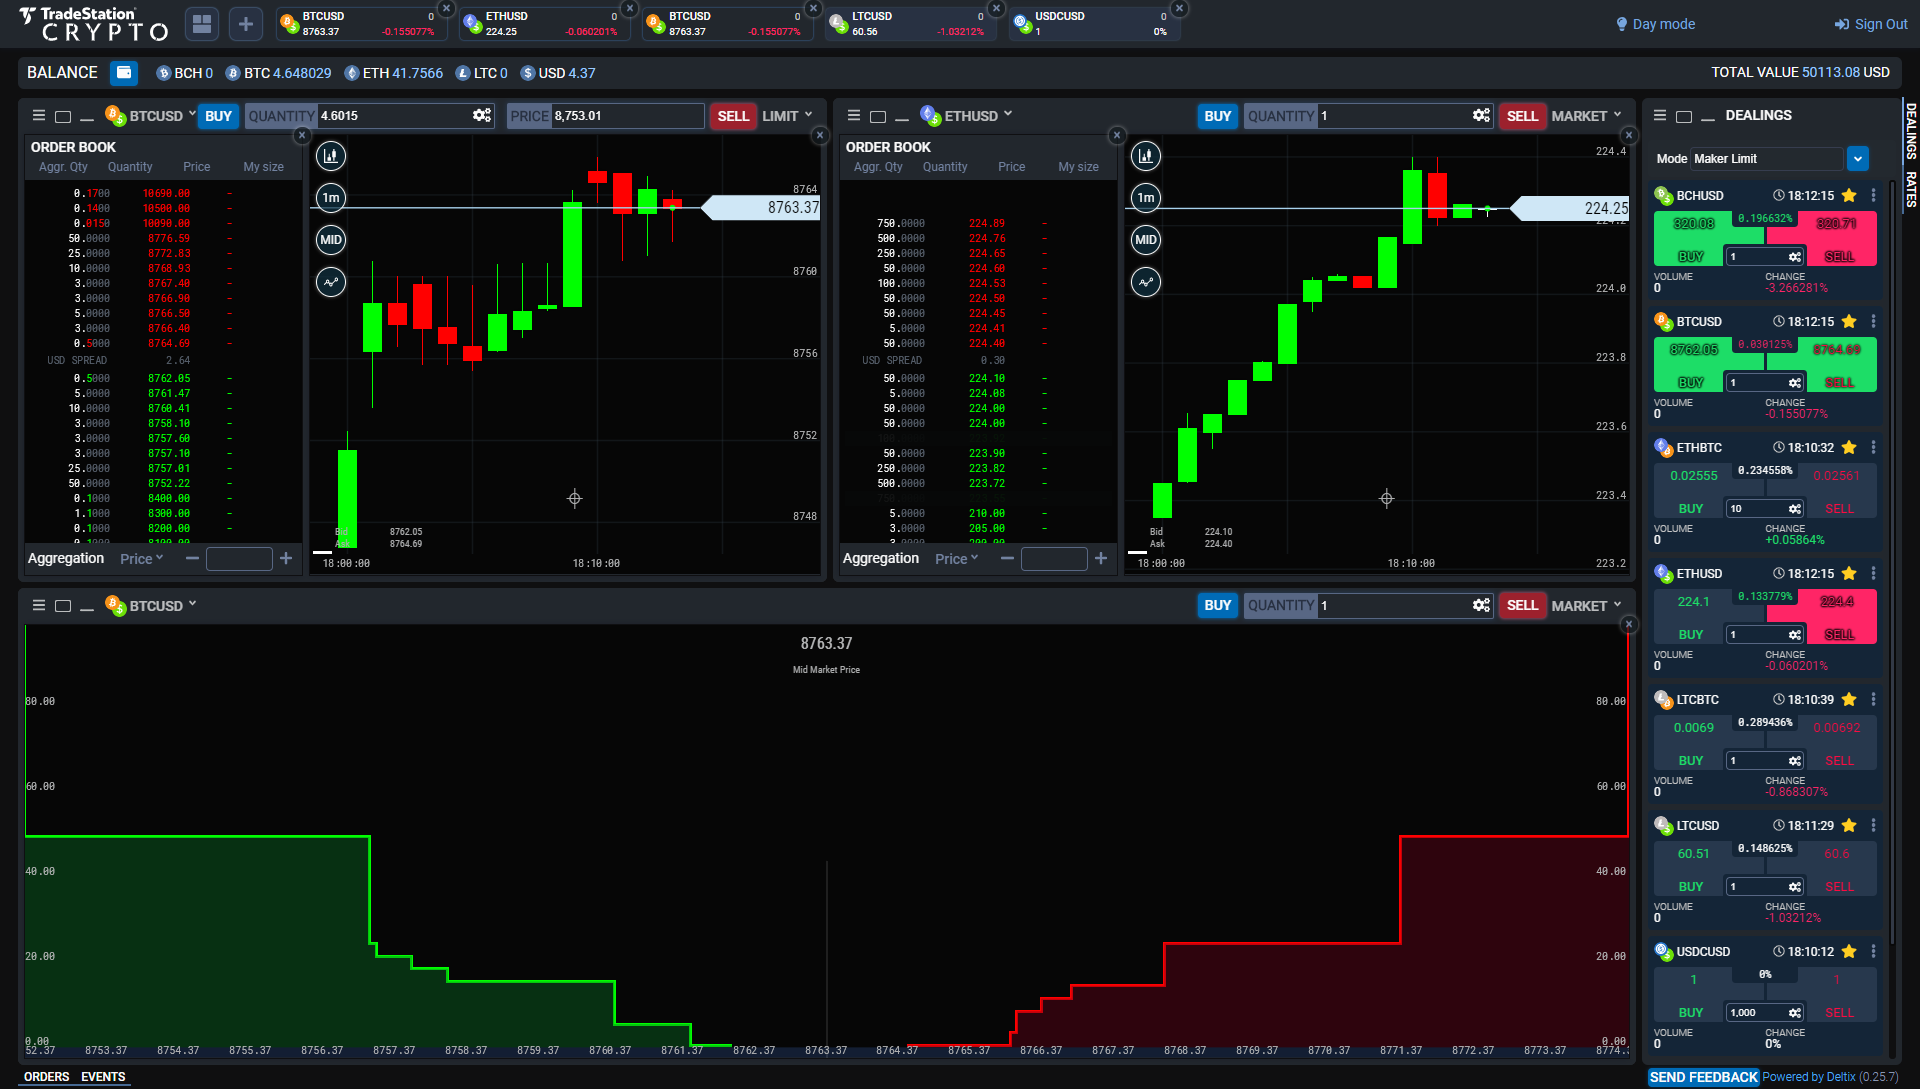1920x1089 pixels.
Task: Click the MID price icon on ETHUSD chart
Action: 1145,240
